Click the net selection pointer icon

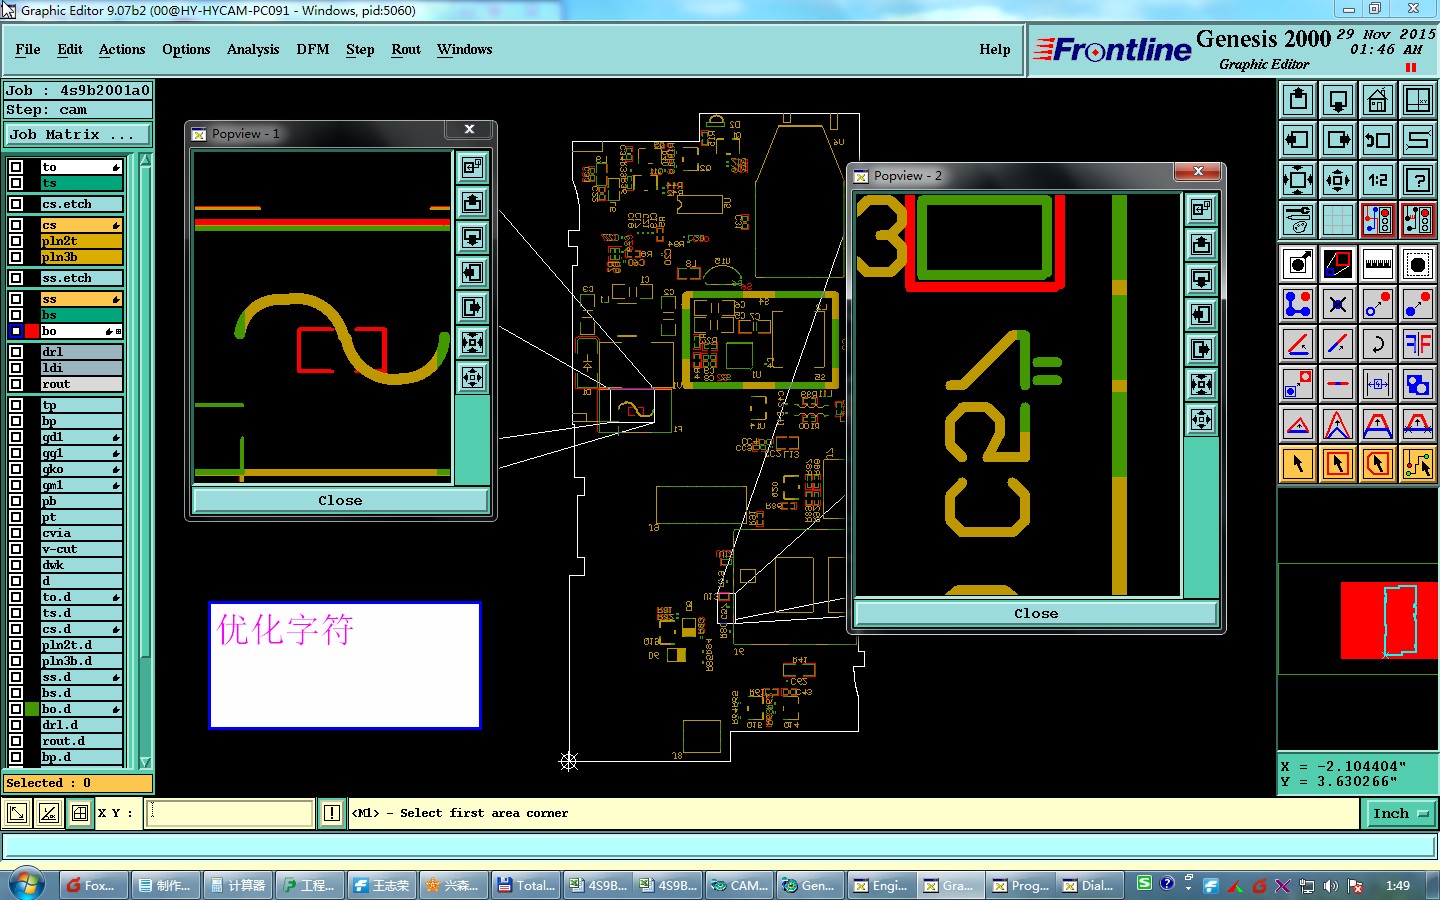tap(1418, 464)
